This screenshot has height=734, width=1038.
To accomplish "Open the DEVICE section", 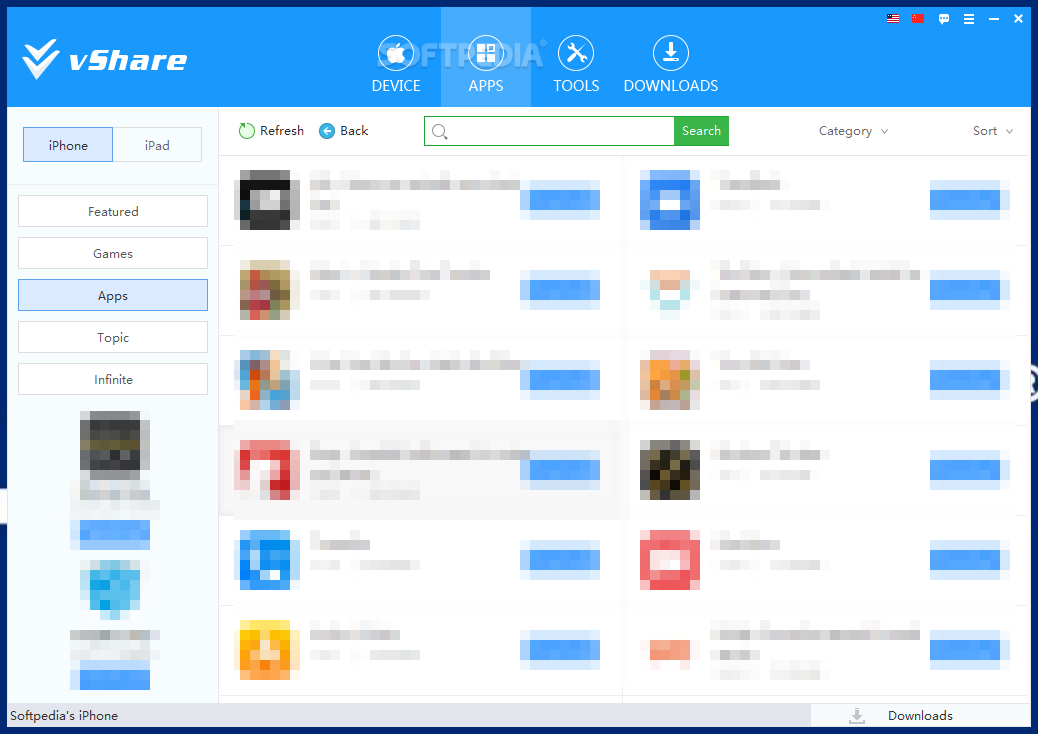I will pos(396,64).
